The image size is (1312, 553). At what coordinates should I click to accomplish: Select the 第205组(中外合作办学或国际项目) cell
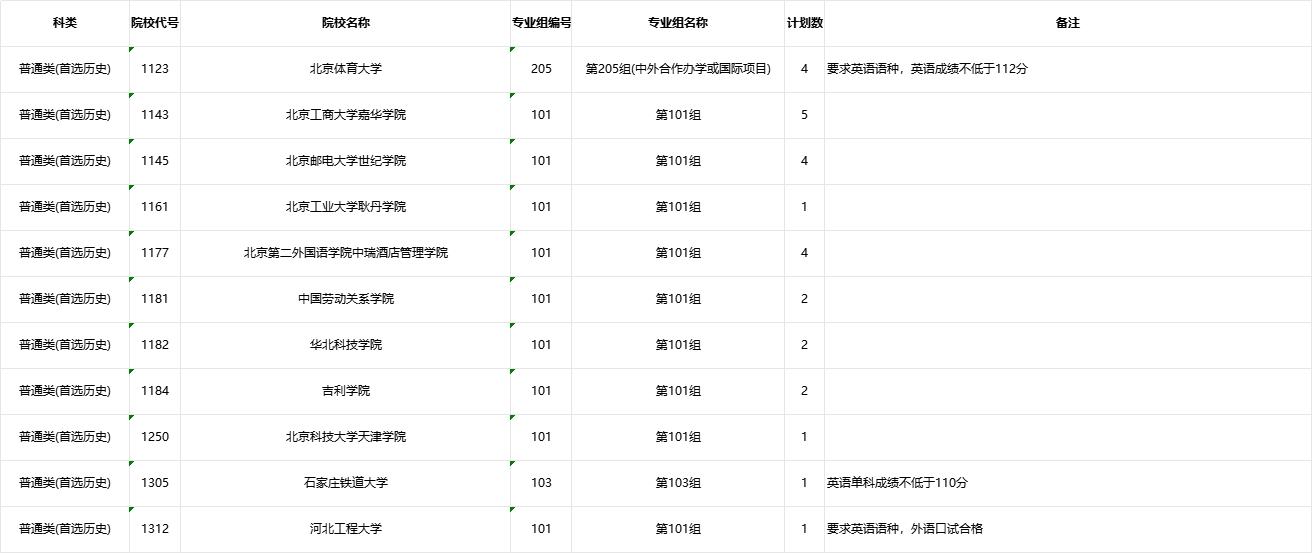pyautogui.click(x=677, y=69)
